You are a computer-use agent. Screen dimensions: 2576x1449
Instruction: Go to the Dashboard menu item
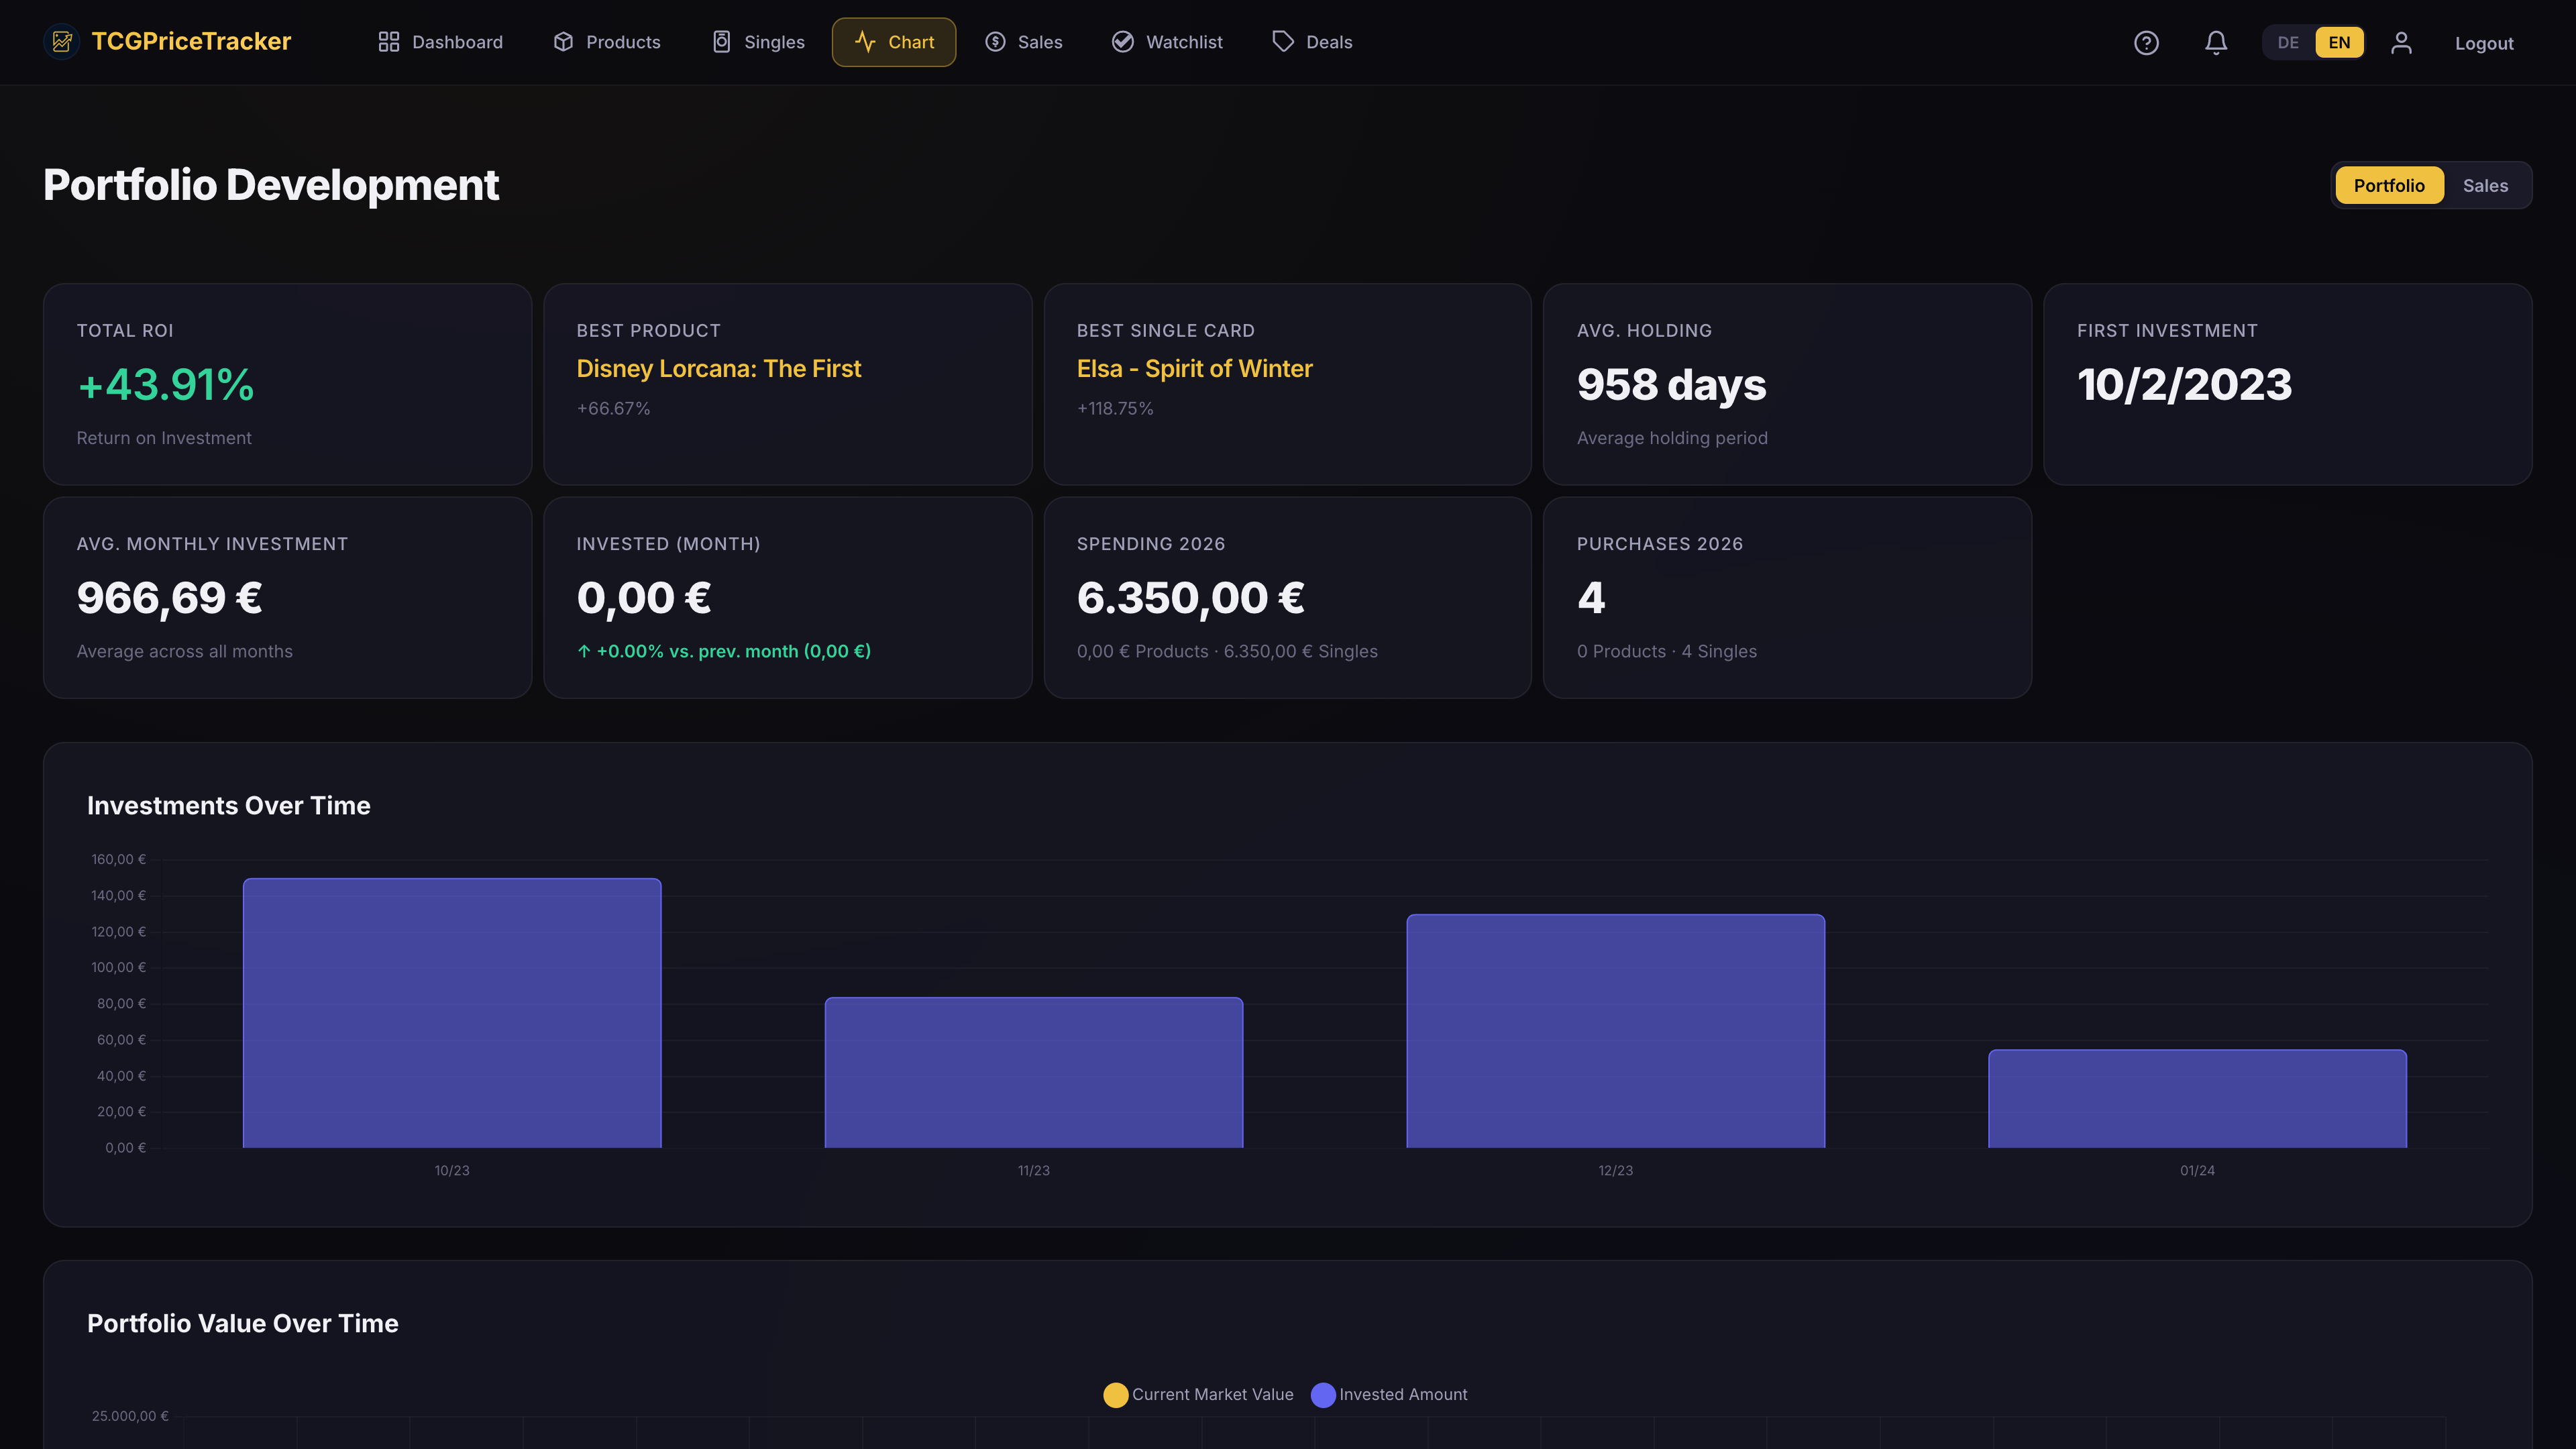pos(440,42)
